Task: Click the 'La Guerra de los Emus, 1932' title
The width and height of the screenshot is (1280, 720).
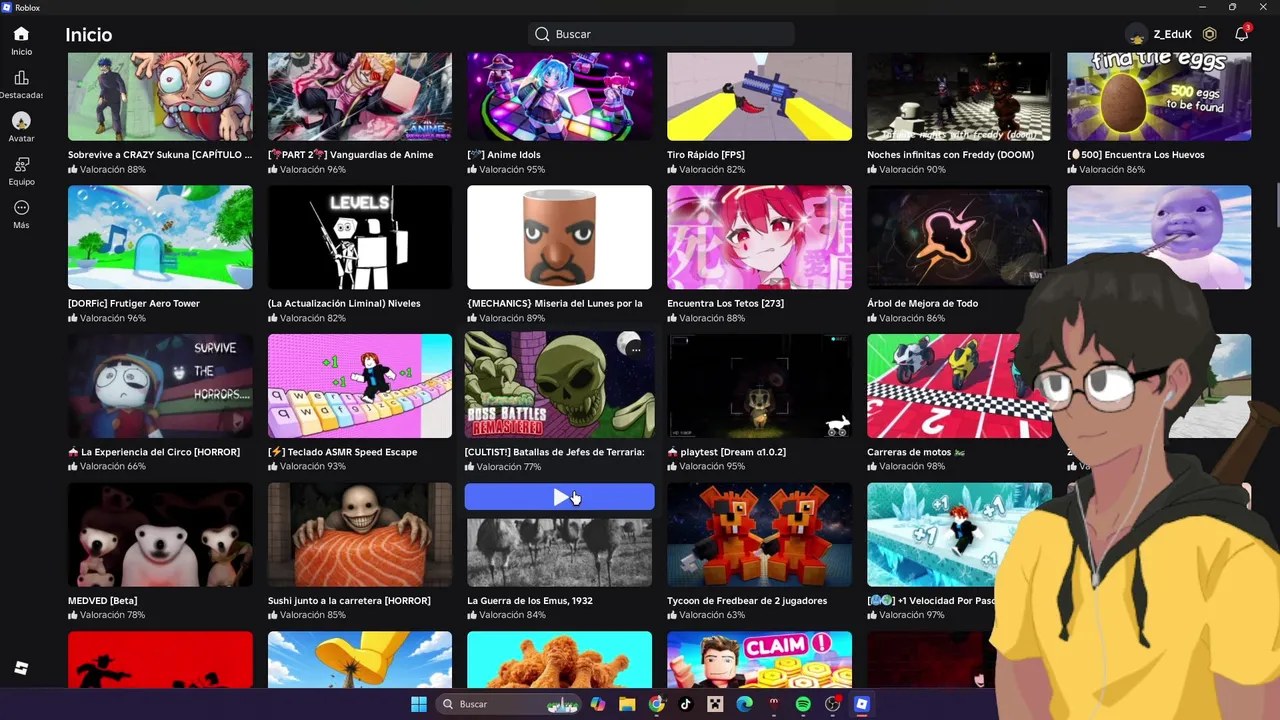Action: 530,601
